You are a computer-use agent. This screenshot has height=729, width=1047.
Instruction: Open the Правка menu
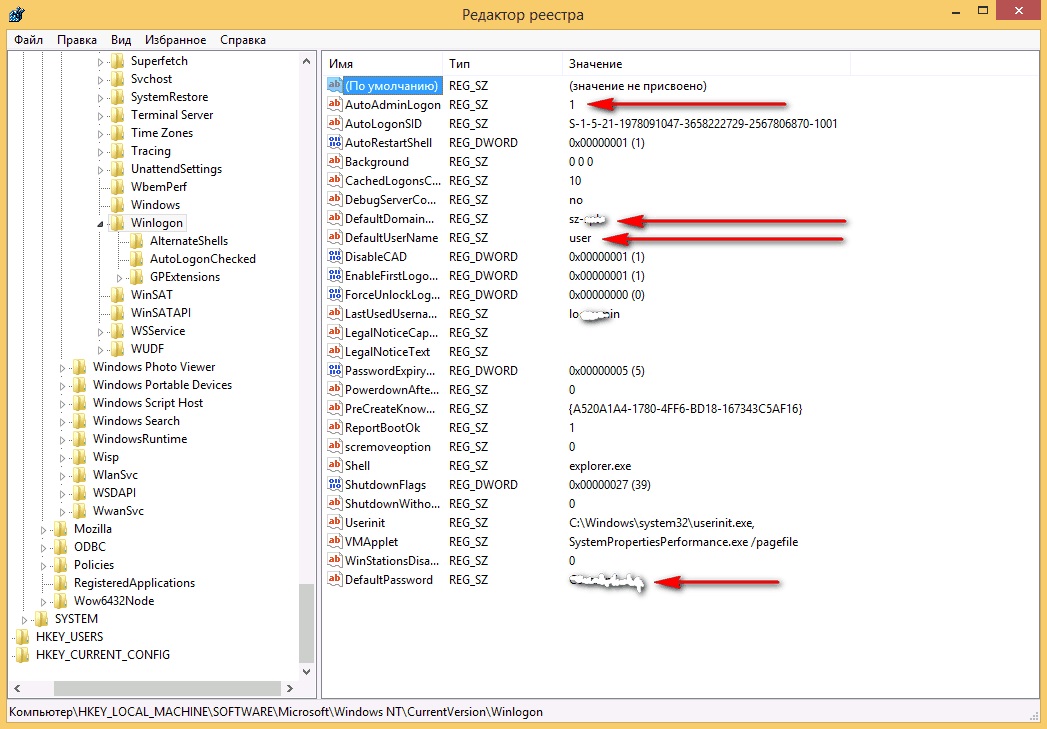coord(77,40)
